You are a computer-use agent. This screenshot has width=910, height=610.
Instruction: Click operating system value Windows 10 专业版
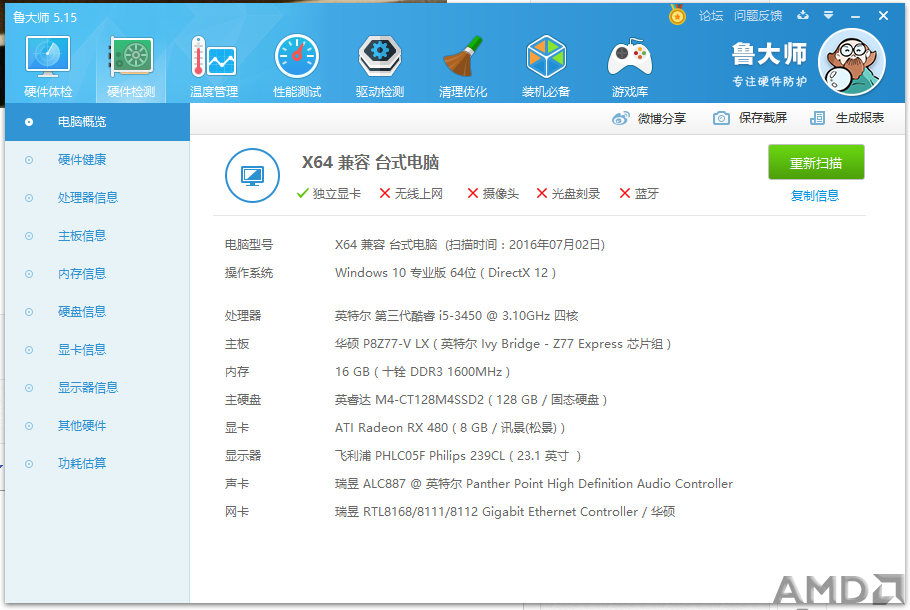[445, 273]
